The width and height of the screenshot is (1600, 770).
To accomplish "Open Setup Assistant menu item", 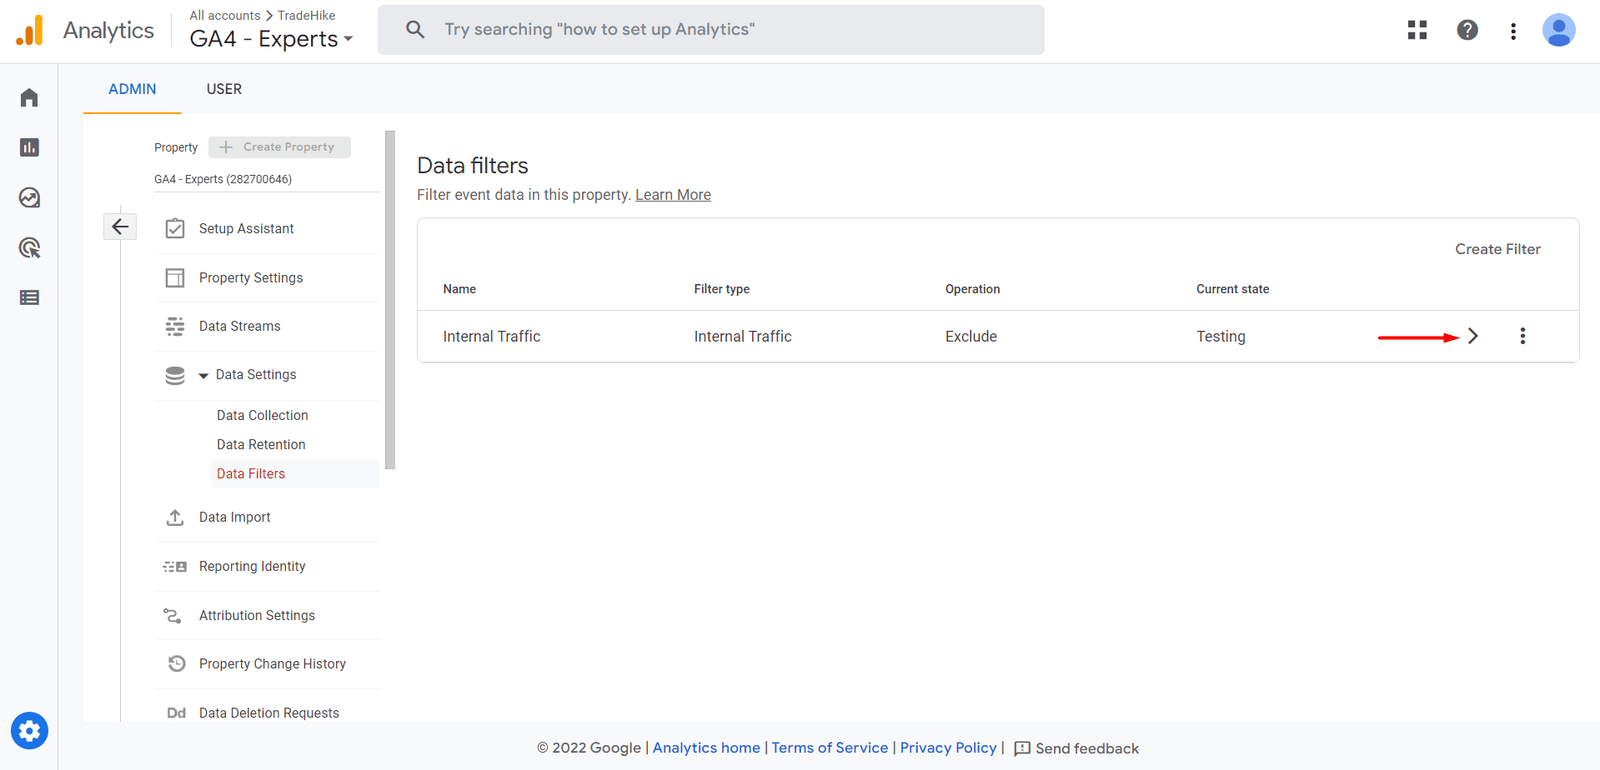I will tap(246, 229).
